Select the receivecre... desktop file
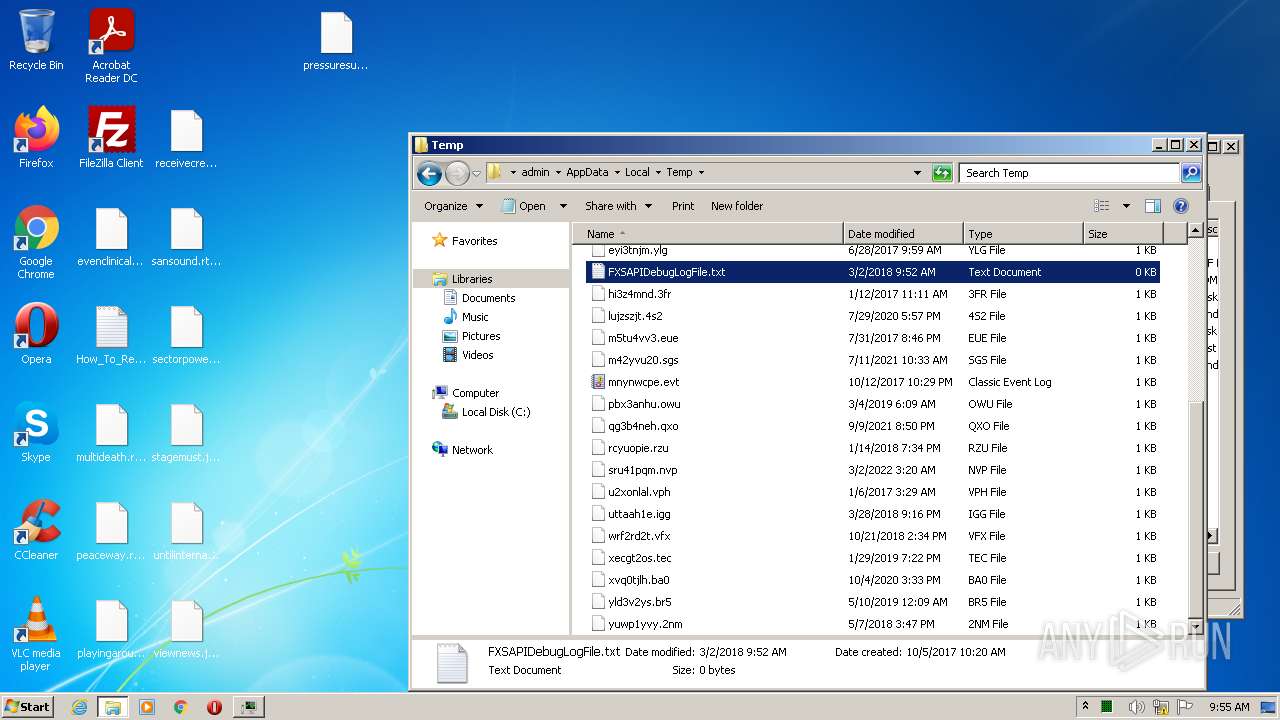The height and width of the screenshot is (720, 1280). pyautogui.click(x=186, y=138)
